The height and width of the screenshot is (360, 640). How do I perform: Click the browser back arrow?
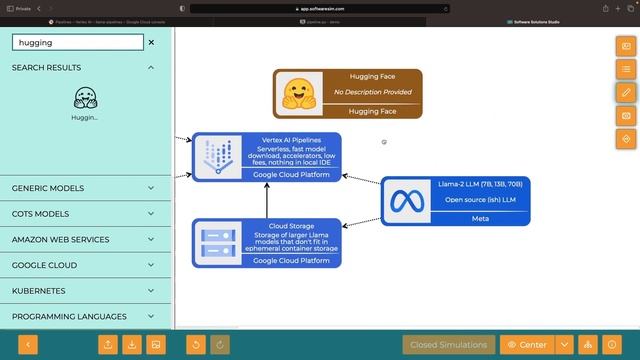[39, 9]
